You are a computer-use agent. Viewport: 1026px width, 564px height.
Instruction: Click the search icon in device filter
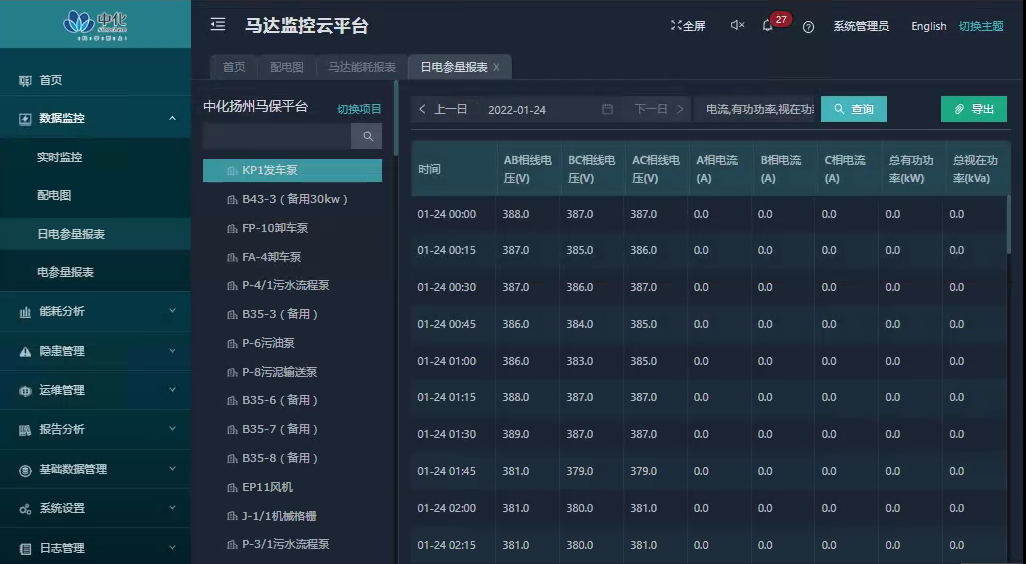pos(367,136)
